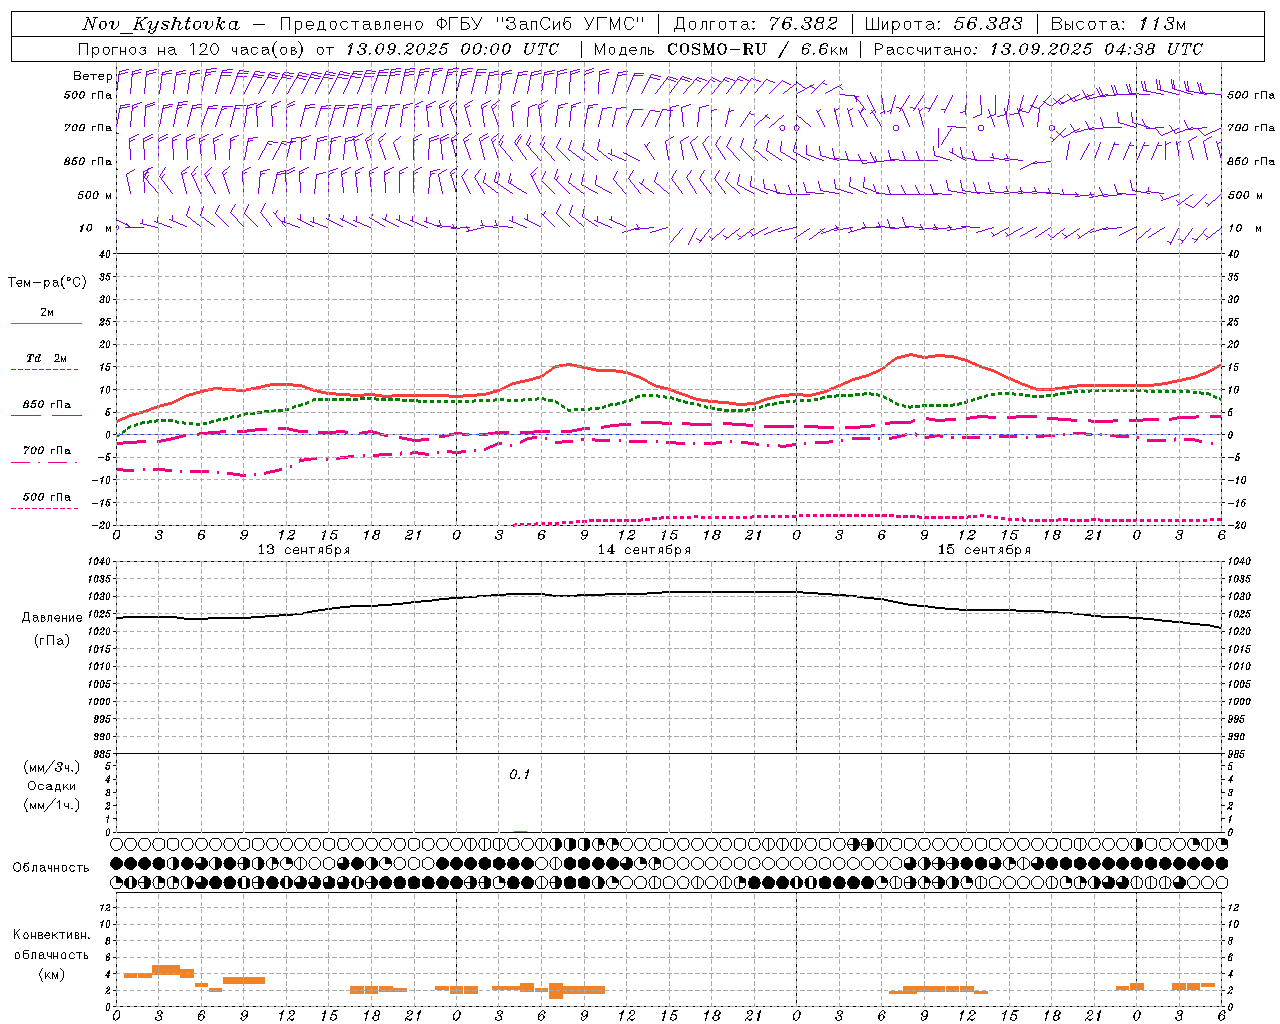This screenshot has width=1280, height=1024.
Task: Click the Широта: 56.383 value
Action: (944, 24)
